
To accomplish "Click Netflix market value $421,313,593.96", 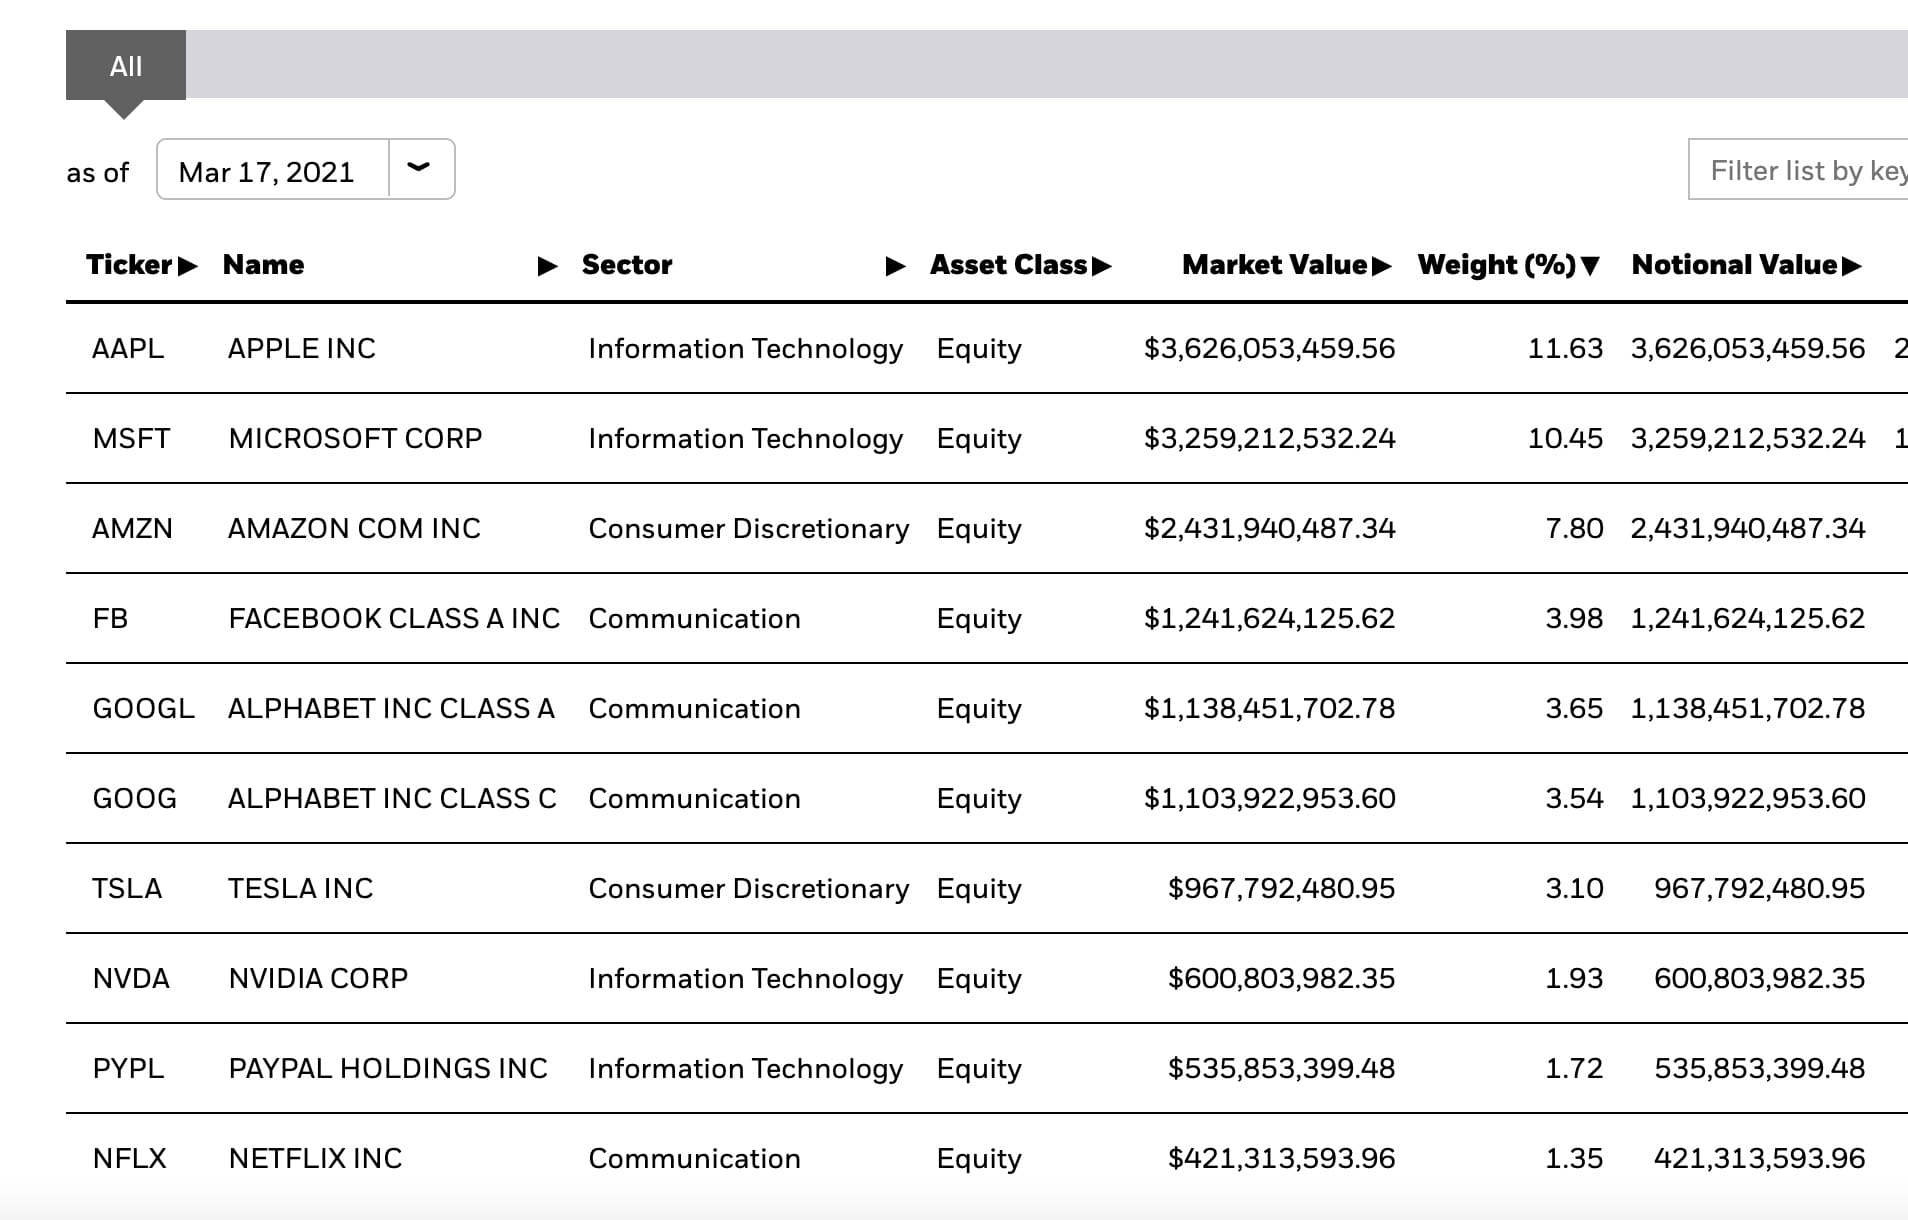I will click(x=1281, y=1159).
